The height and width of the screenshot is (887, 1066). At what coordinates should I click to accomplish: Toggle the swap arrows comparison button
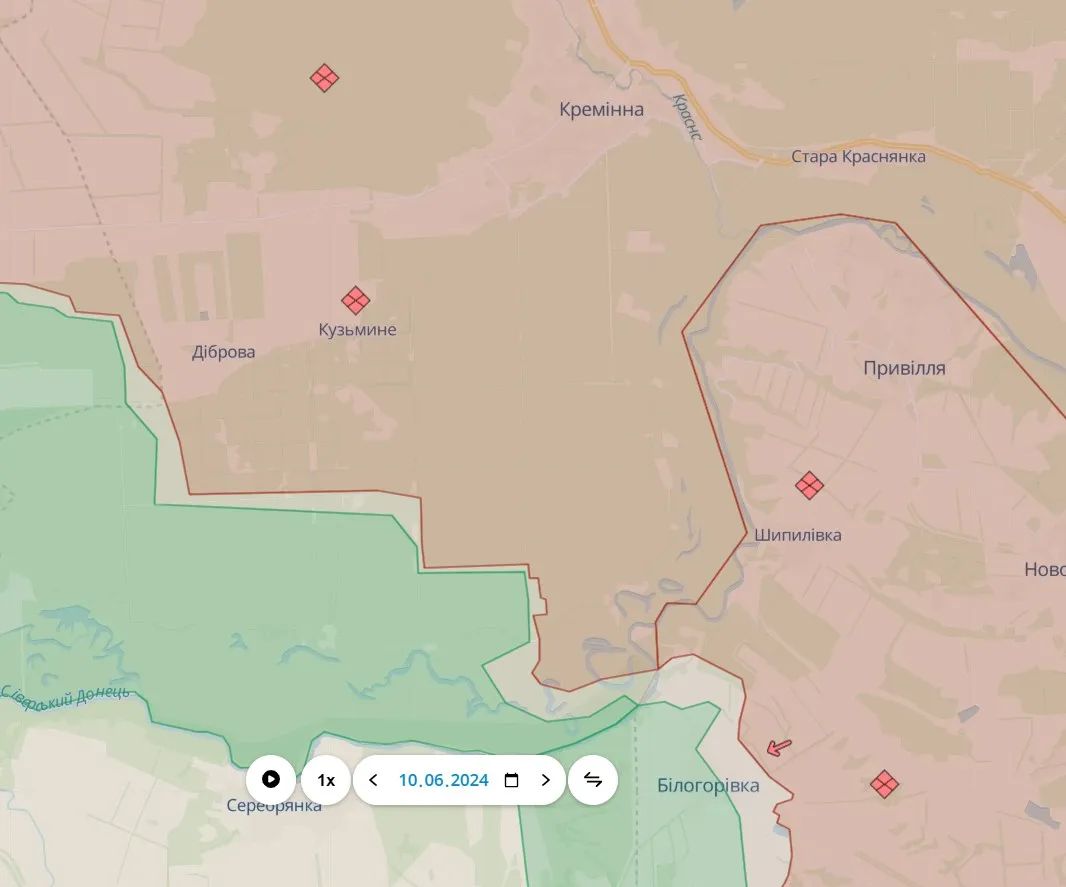[x=593, y=780]
